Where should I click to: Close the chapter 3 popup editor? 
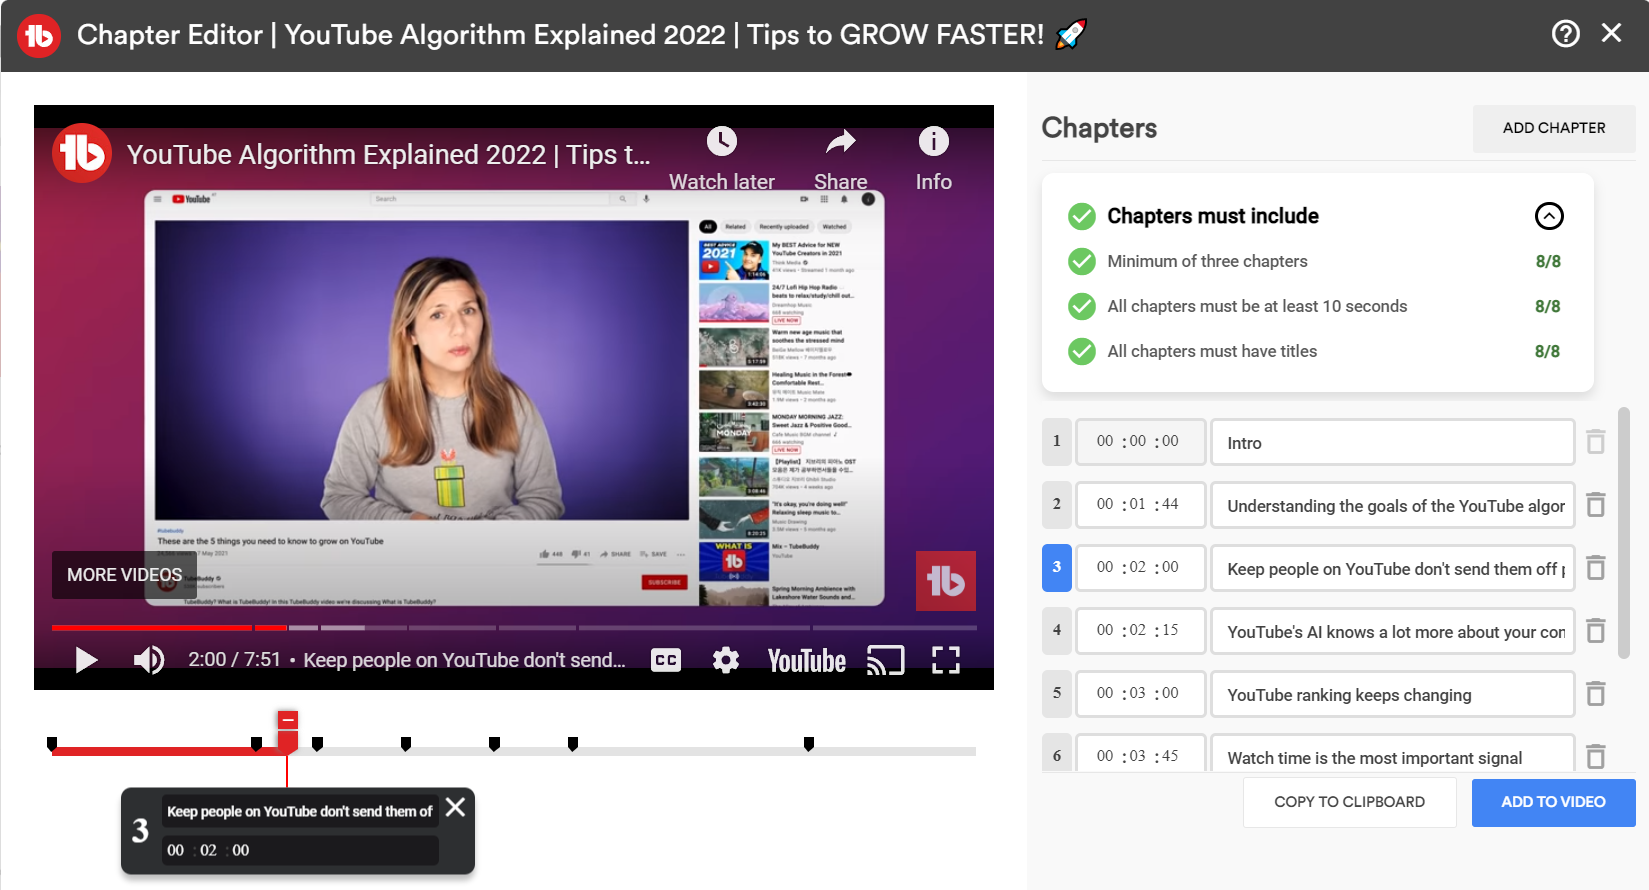point(455,807)
